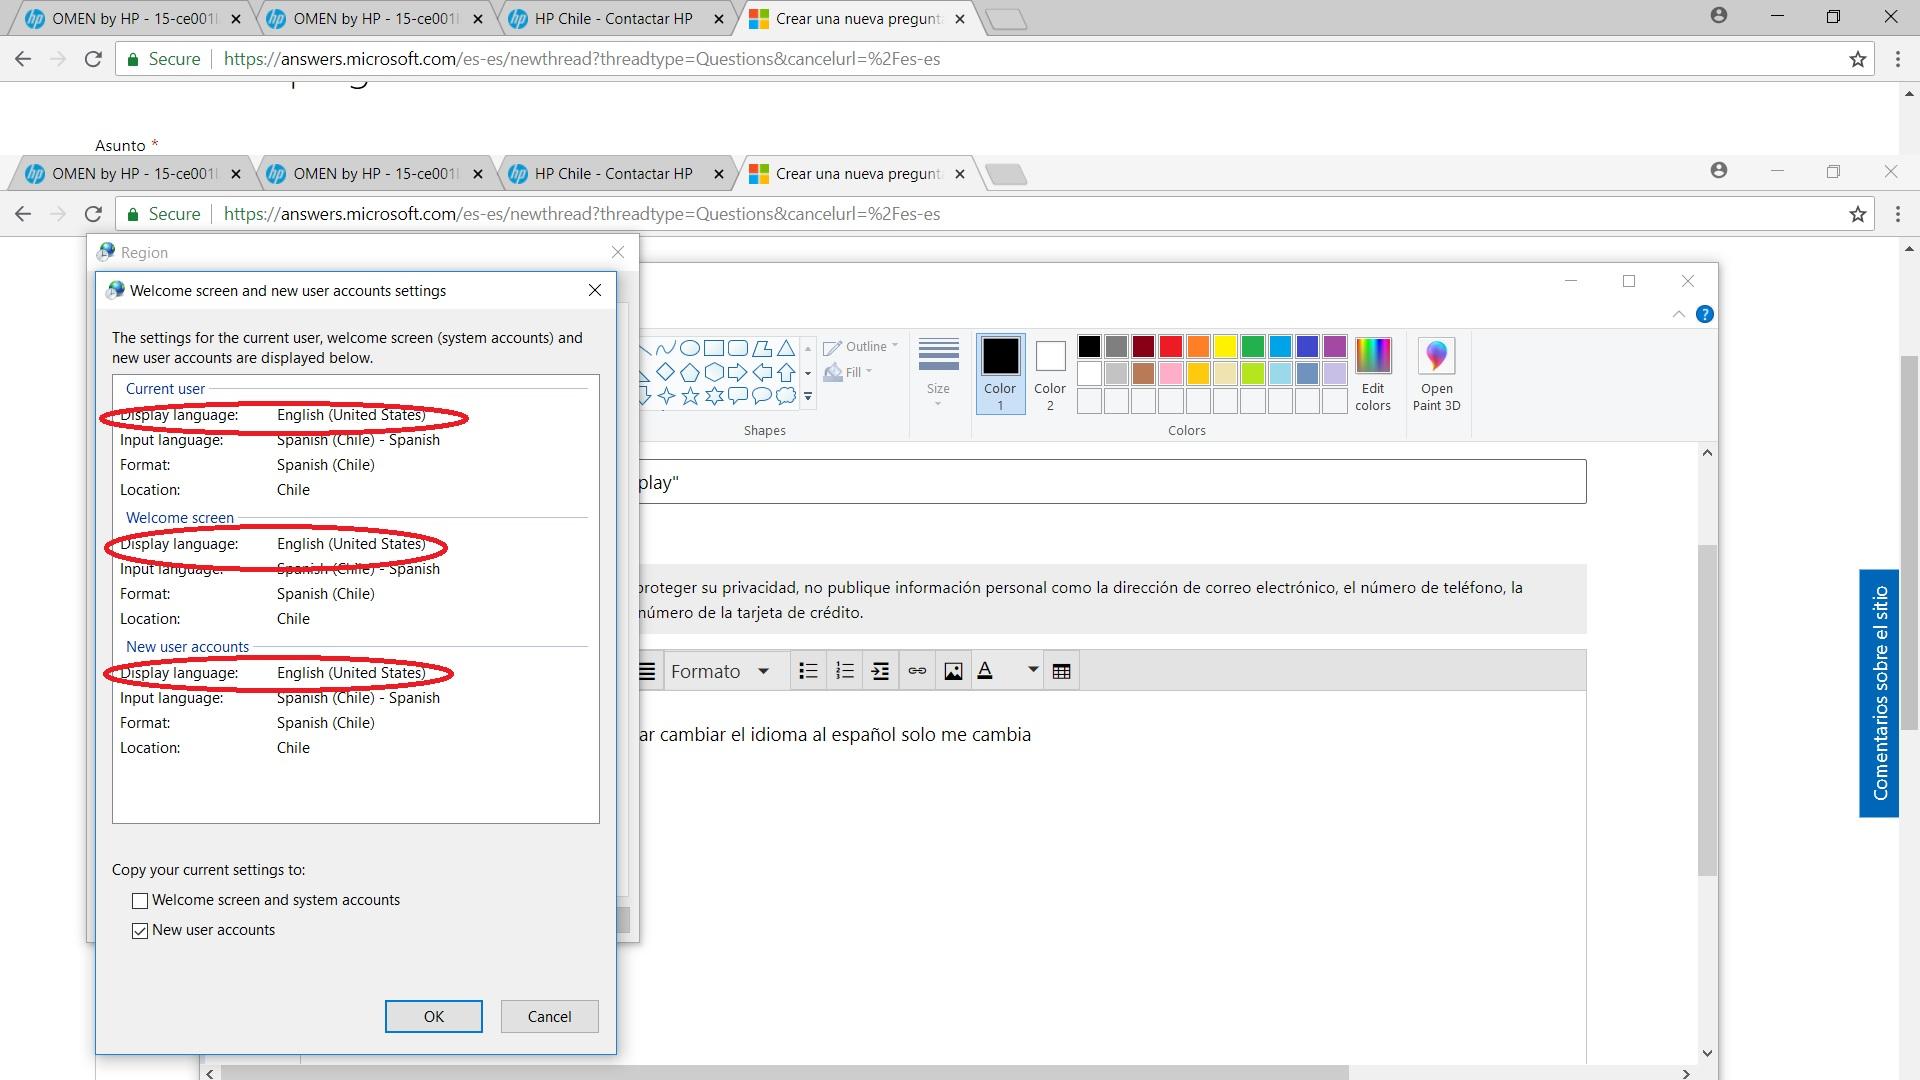Open Paint 3D via its icon

(x=1437, y=375)
